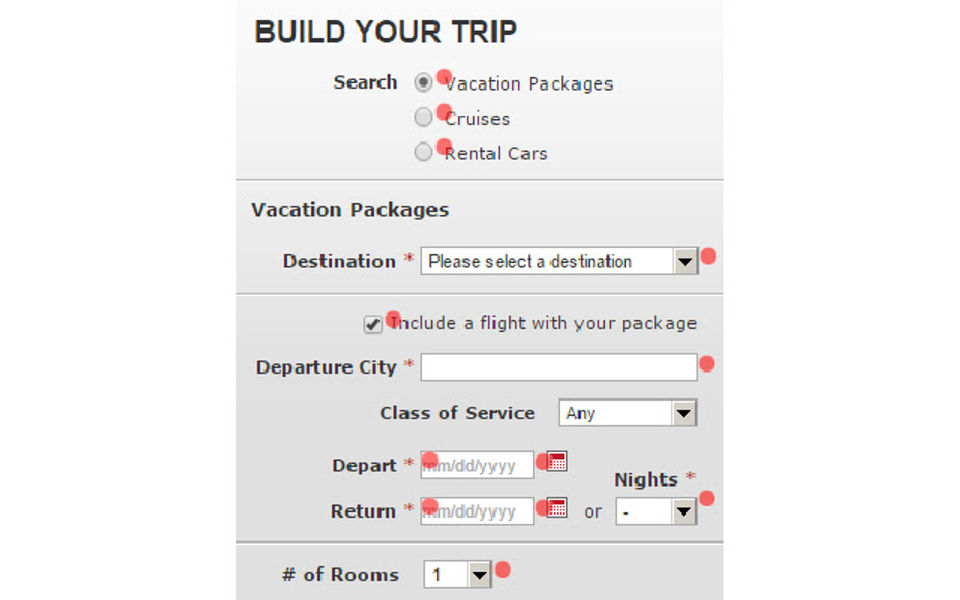The height and width of the screenshot is (600, 960).
Task: Select the Vacation Packages radio button
Action: point(424,83)
